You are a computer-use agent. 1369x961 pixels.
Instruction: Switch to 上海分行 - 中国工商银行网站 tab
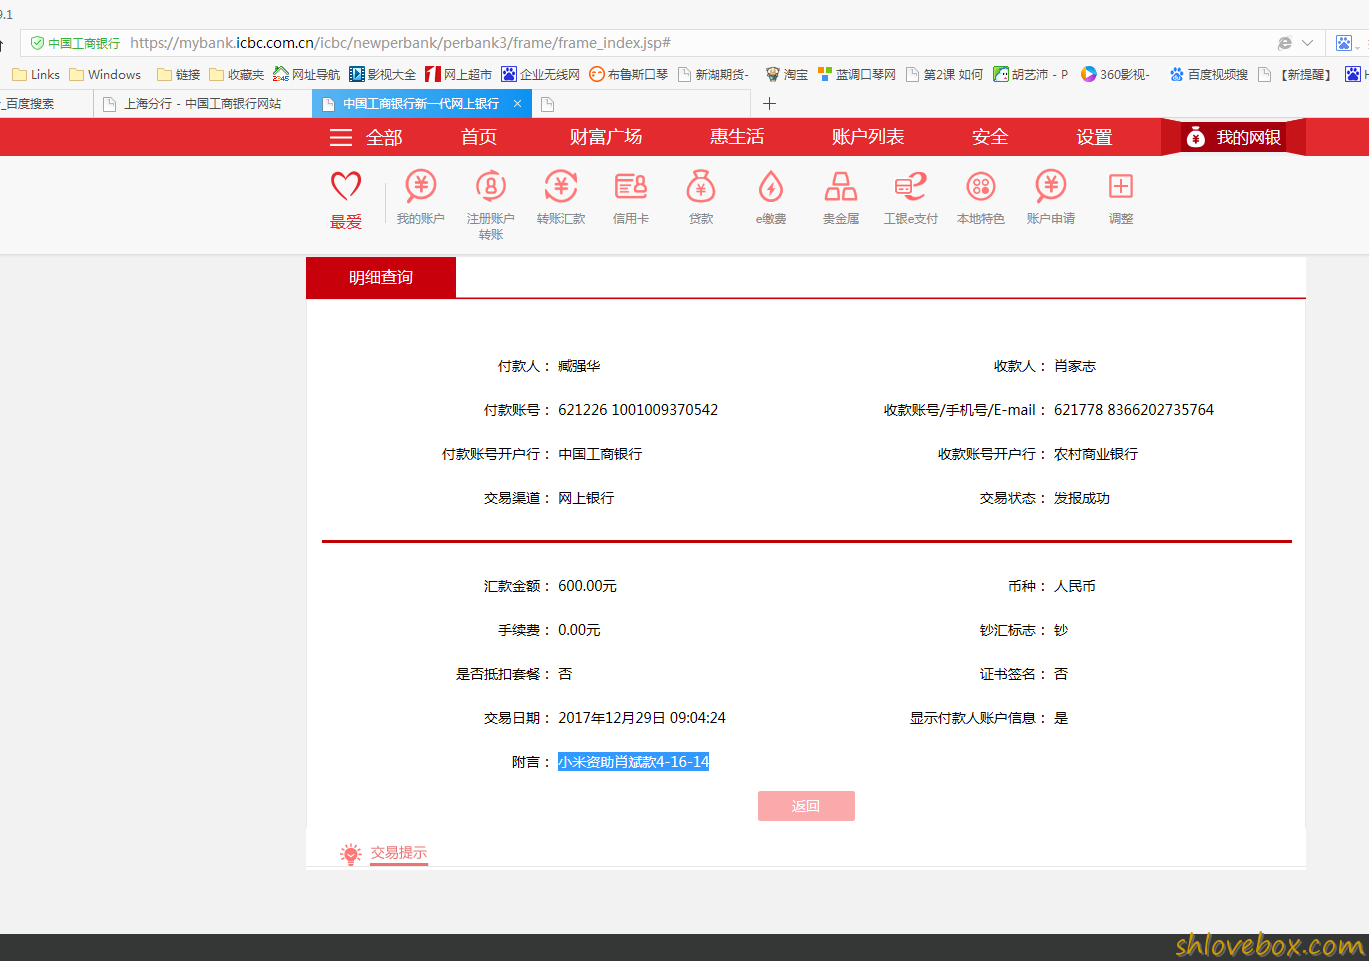(203, 103)
